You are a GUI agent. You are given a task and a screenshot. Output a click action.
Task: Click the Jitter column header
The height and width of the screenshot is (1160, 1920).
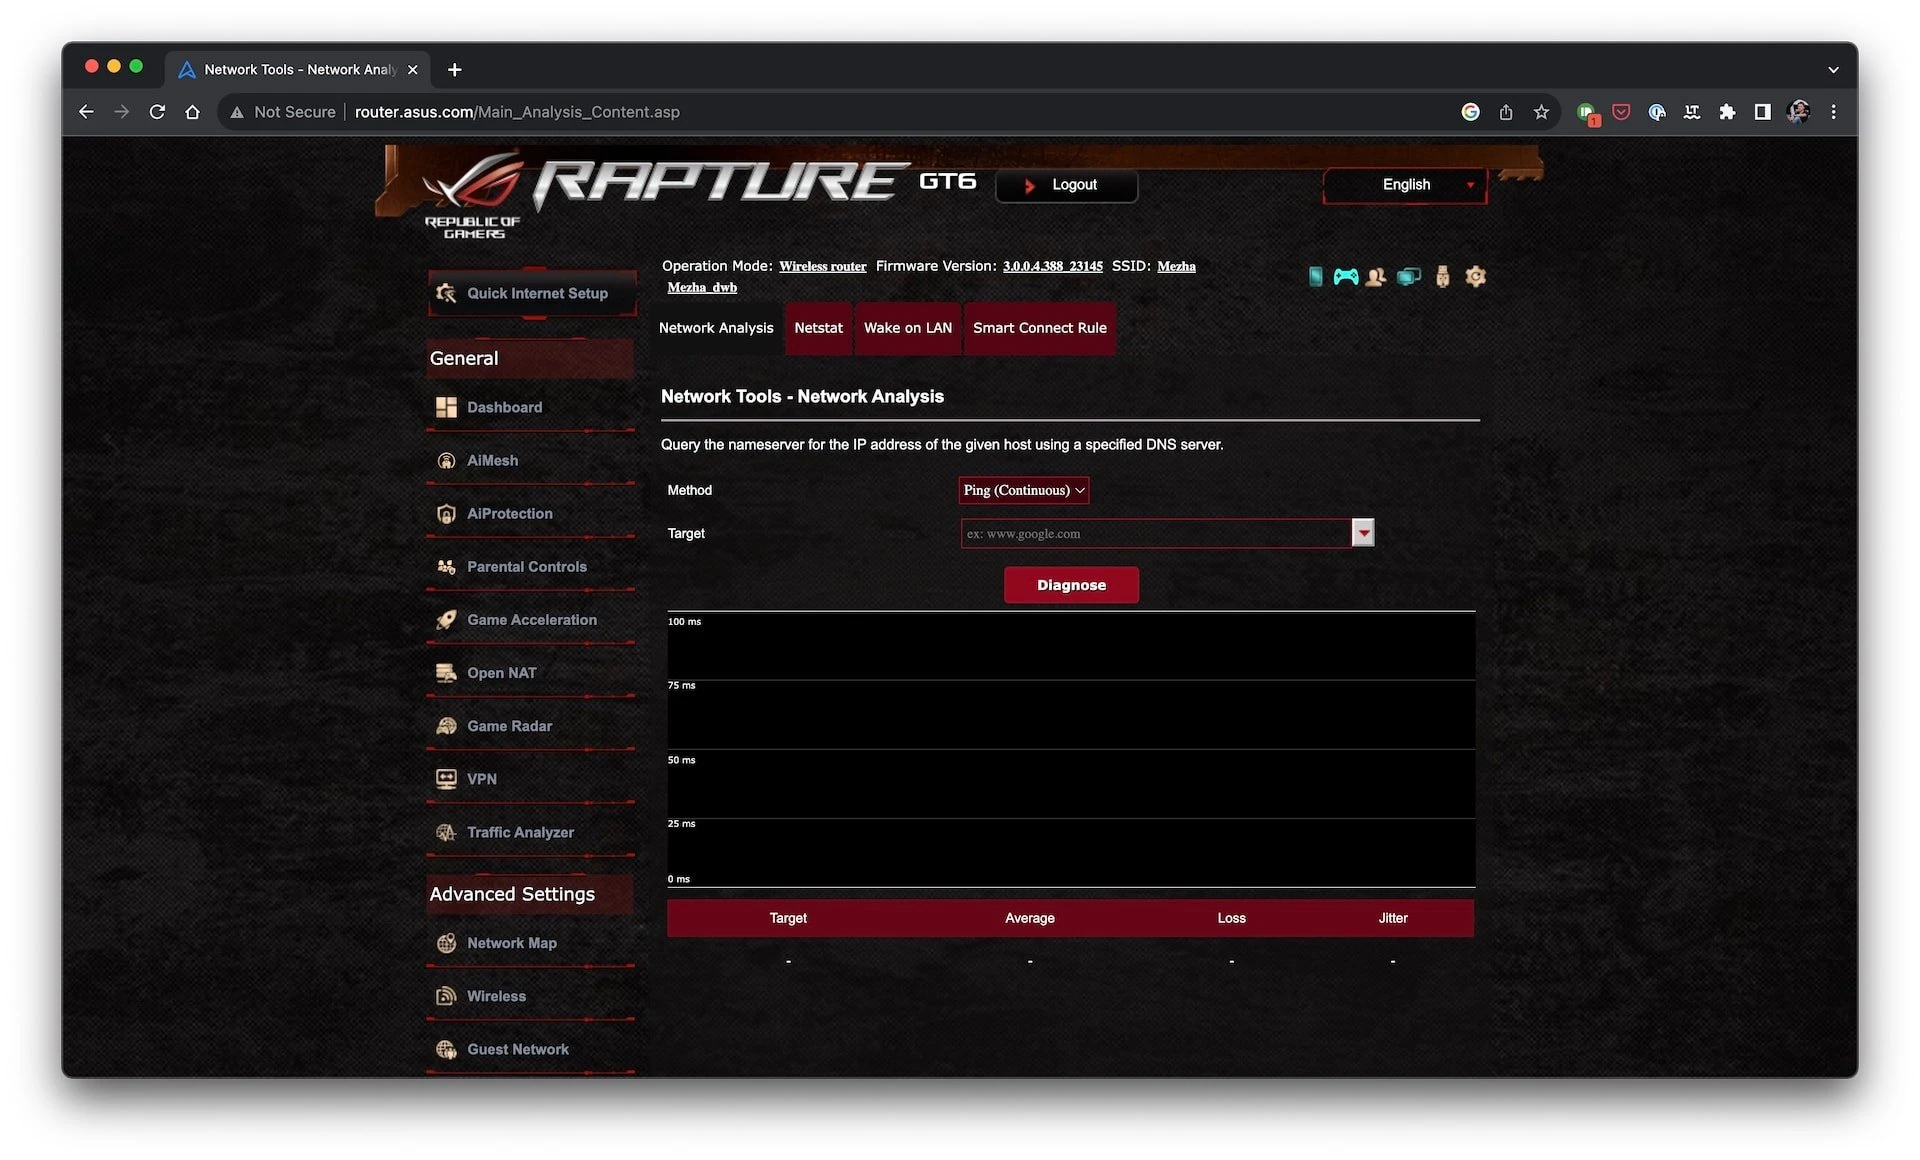[1392, 918]
